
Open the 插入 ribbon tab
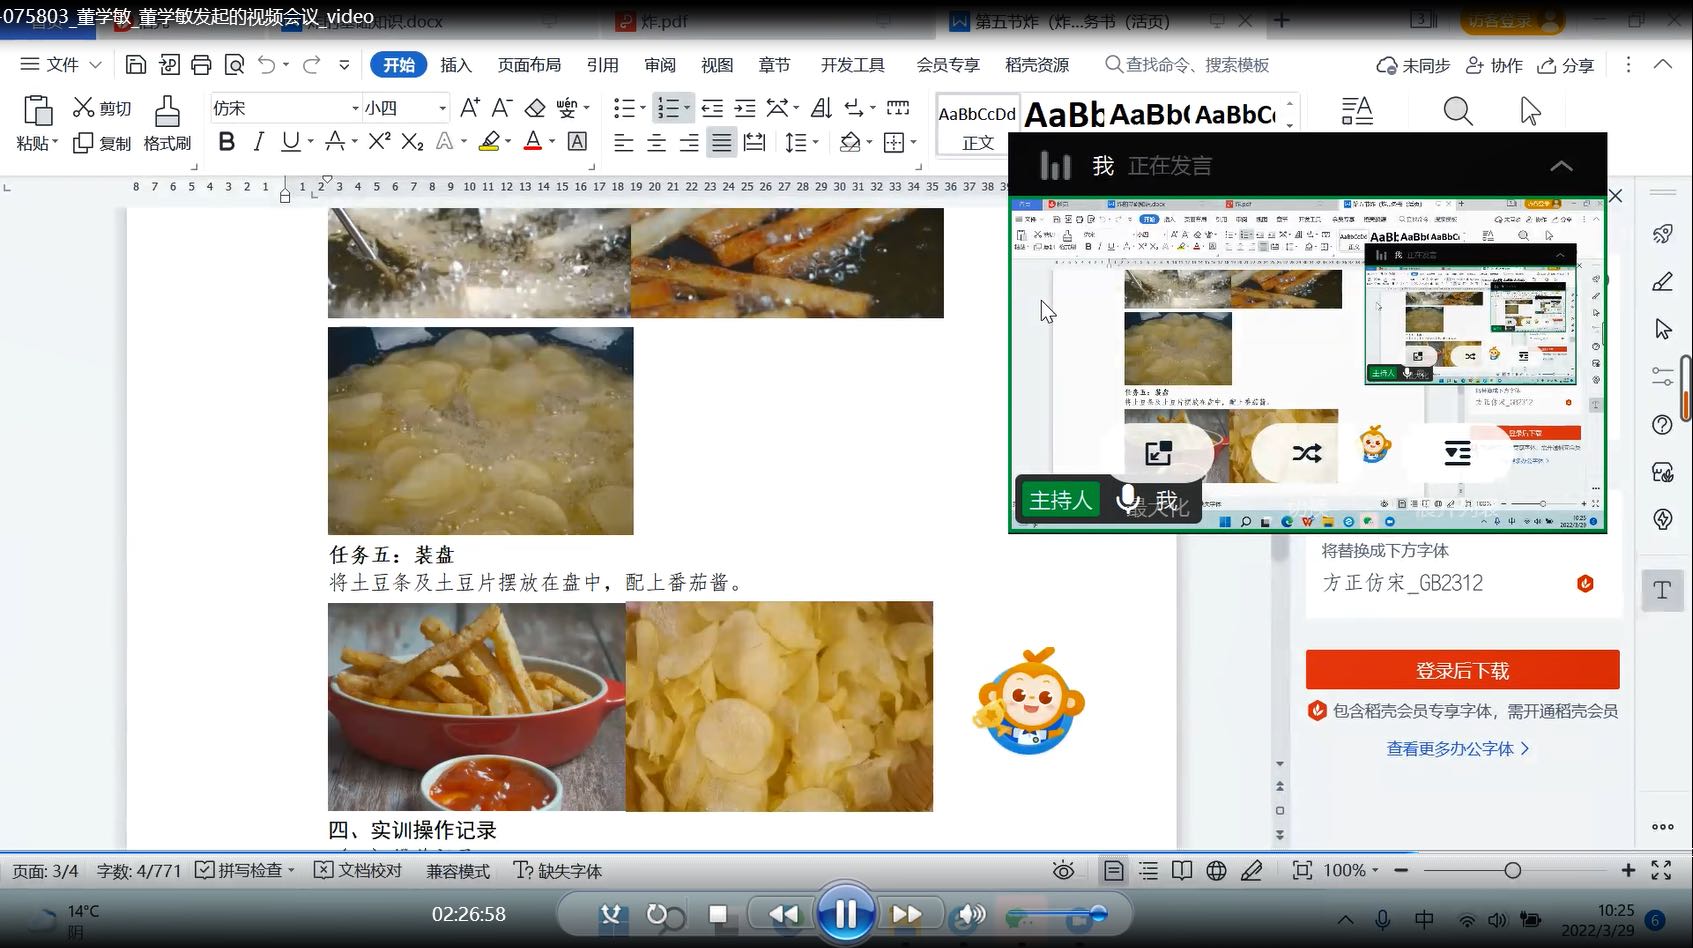[x=455, y=65]
